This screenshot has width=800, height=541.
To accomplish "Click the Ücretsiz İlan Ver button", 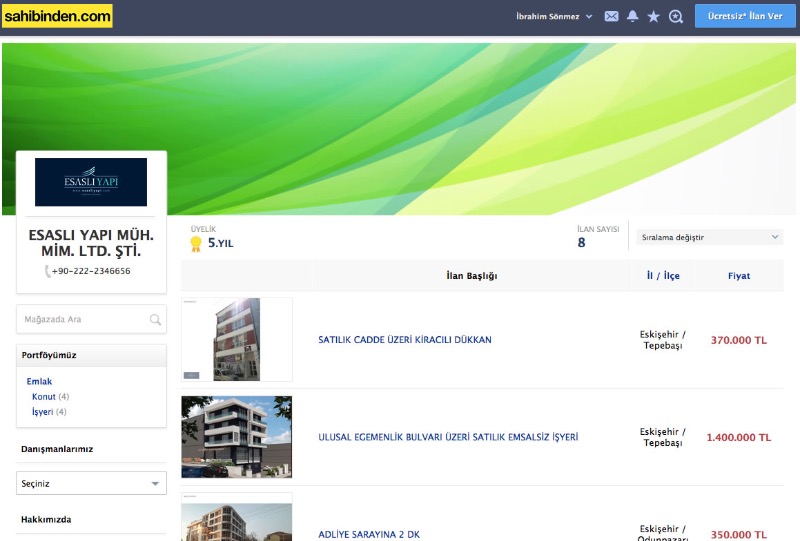I will pyautogui.click(x=745, y=16).
